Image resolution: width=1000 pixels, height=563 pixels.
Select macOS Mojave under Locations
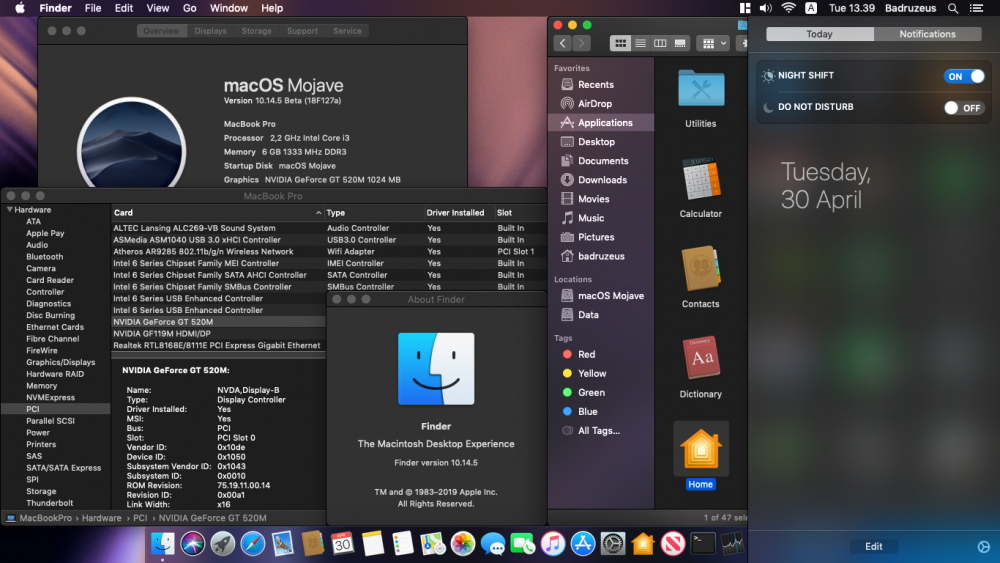[601, 296]
